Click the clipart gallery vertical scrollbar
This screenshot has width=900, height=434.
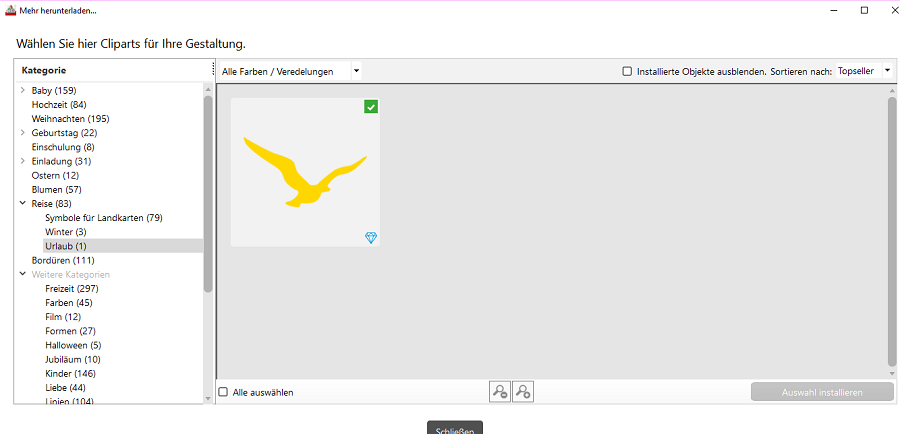892,231
